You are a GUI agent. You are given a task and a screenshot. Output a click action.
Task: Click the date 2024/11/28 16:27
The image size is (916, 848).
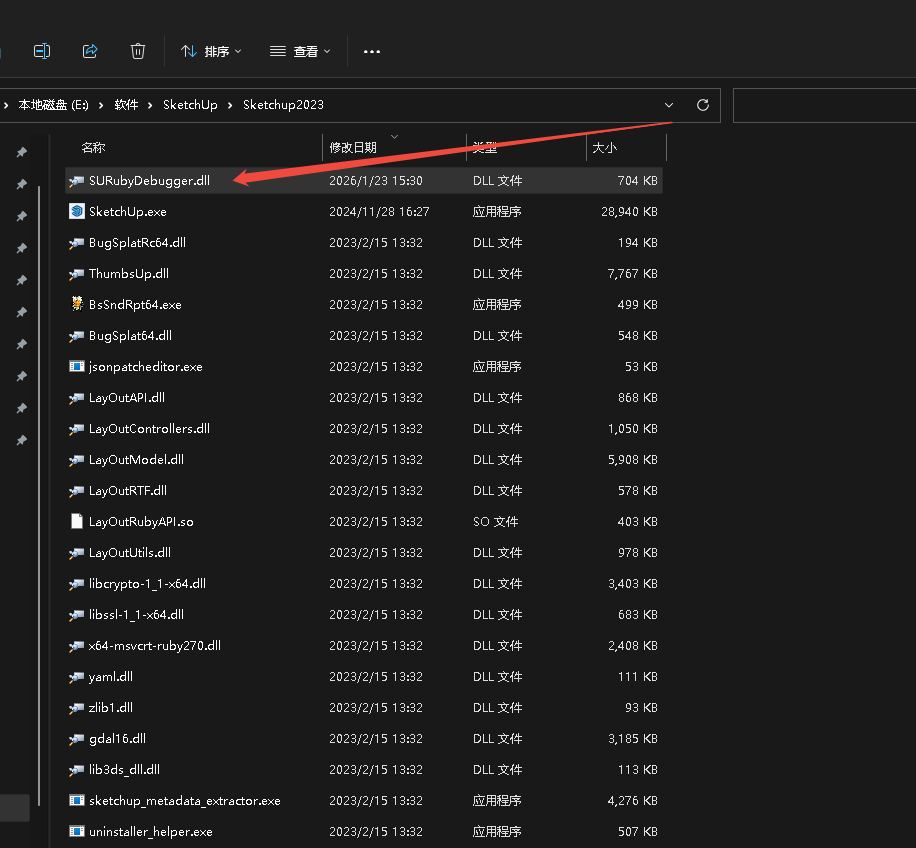coord(379,211)
